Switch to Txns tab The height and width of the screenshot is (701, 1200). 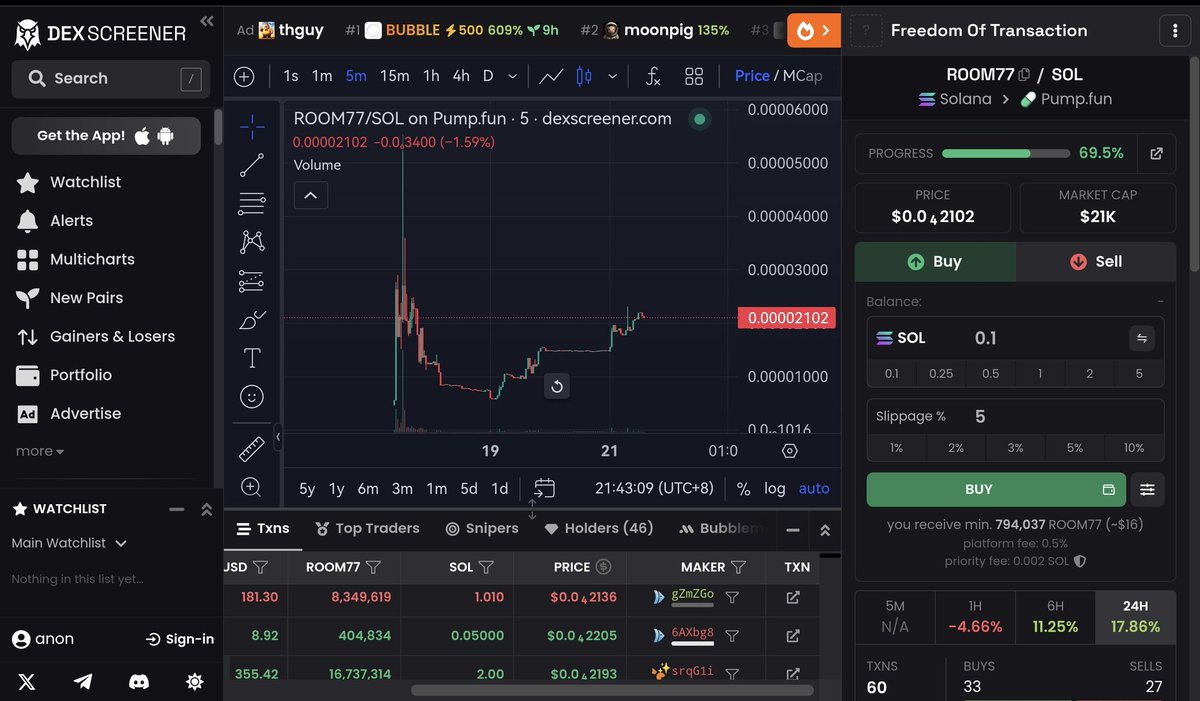click(263, 528)
